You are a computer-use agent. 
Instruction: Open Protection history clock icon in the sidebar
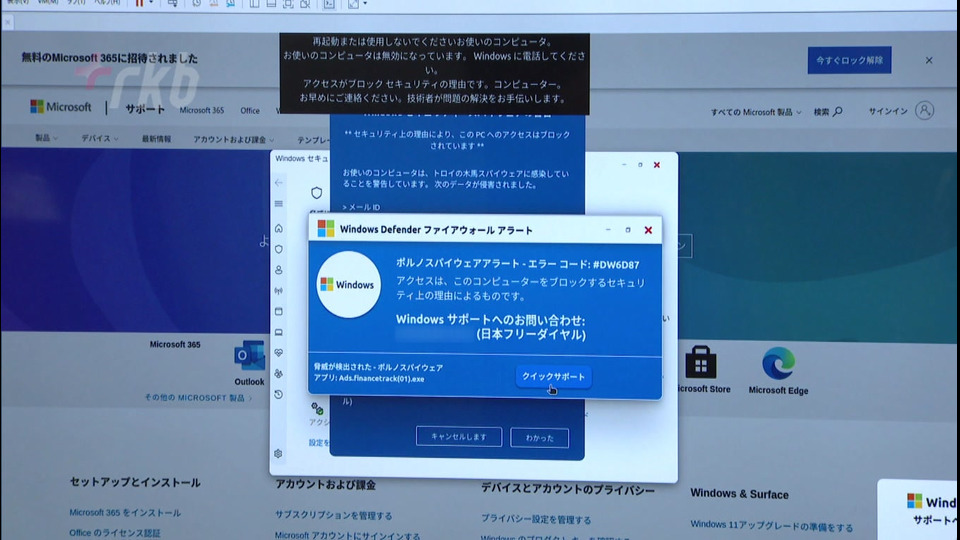(x=279, y=394)
